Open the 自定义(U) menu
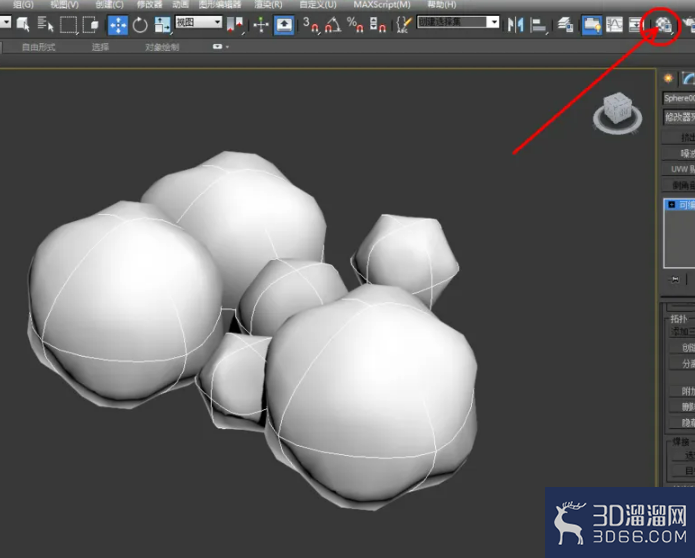The width and height of the screenshot is (695, 558). tap(318, 5)
